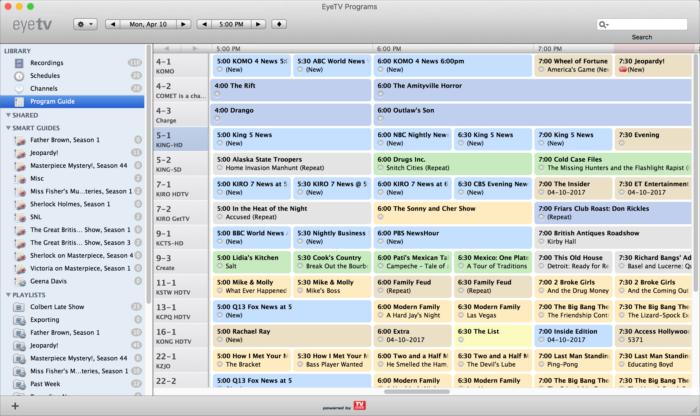This screenshot has height=416, width=700.
Task: Select channel 13-1 KCPQ HDTV row header
Action: click(x=181, y=311)
